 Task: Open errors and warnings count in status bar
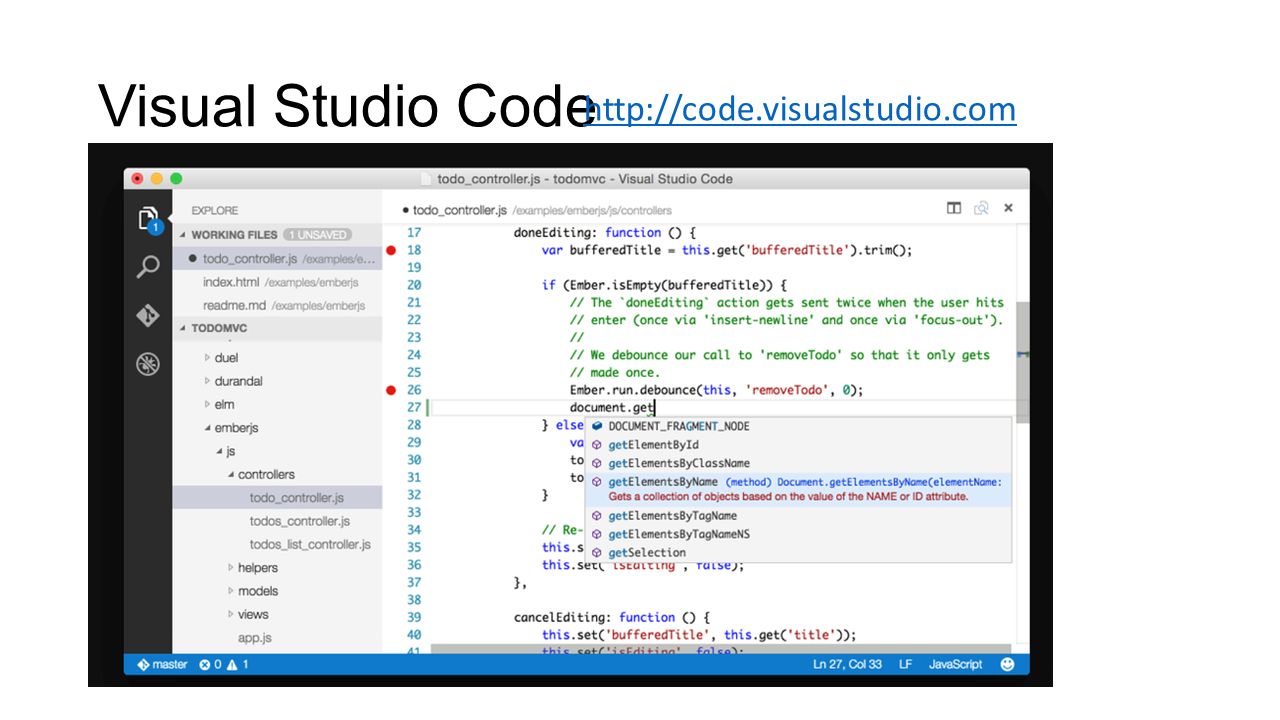(x=224, y=664)
